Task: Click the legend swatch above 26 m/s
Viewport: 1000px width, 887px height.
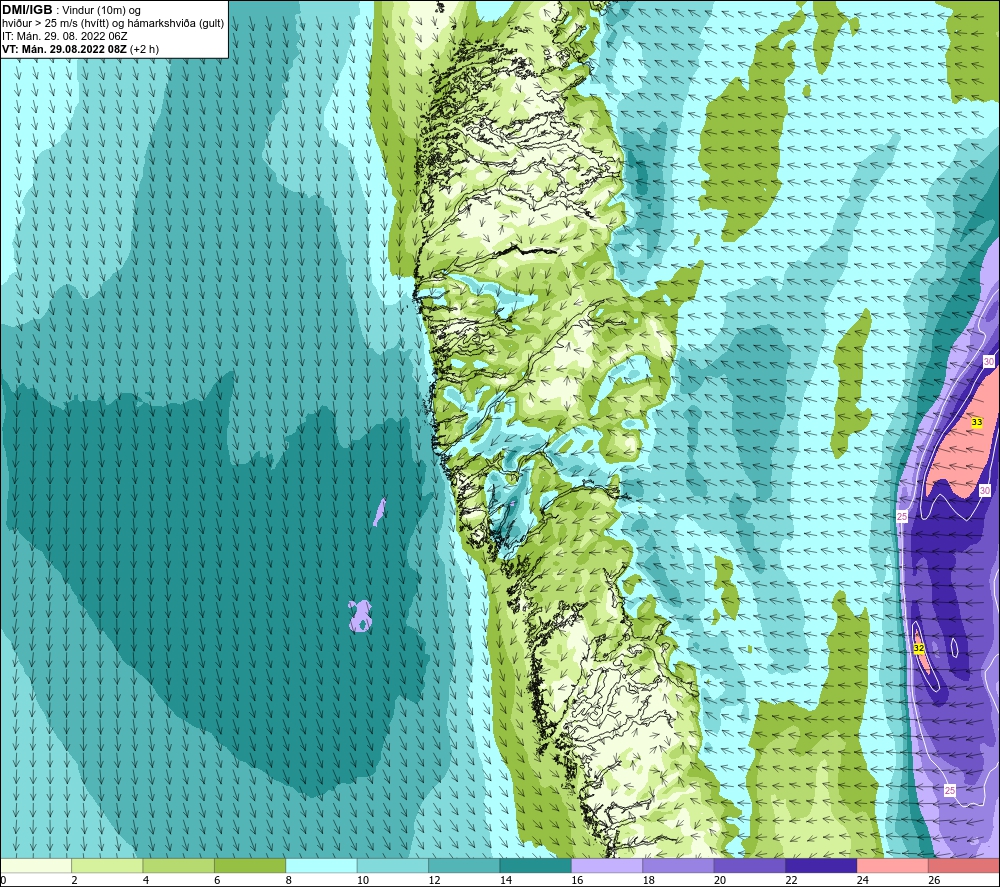Action: coord(964,865)
